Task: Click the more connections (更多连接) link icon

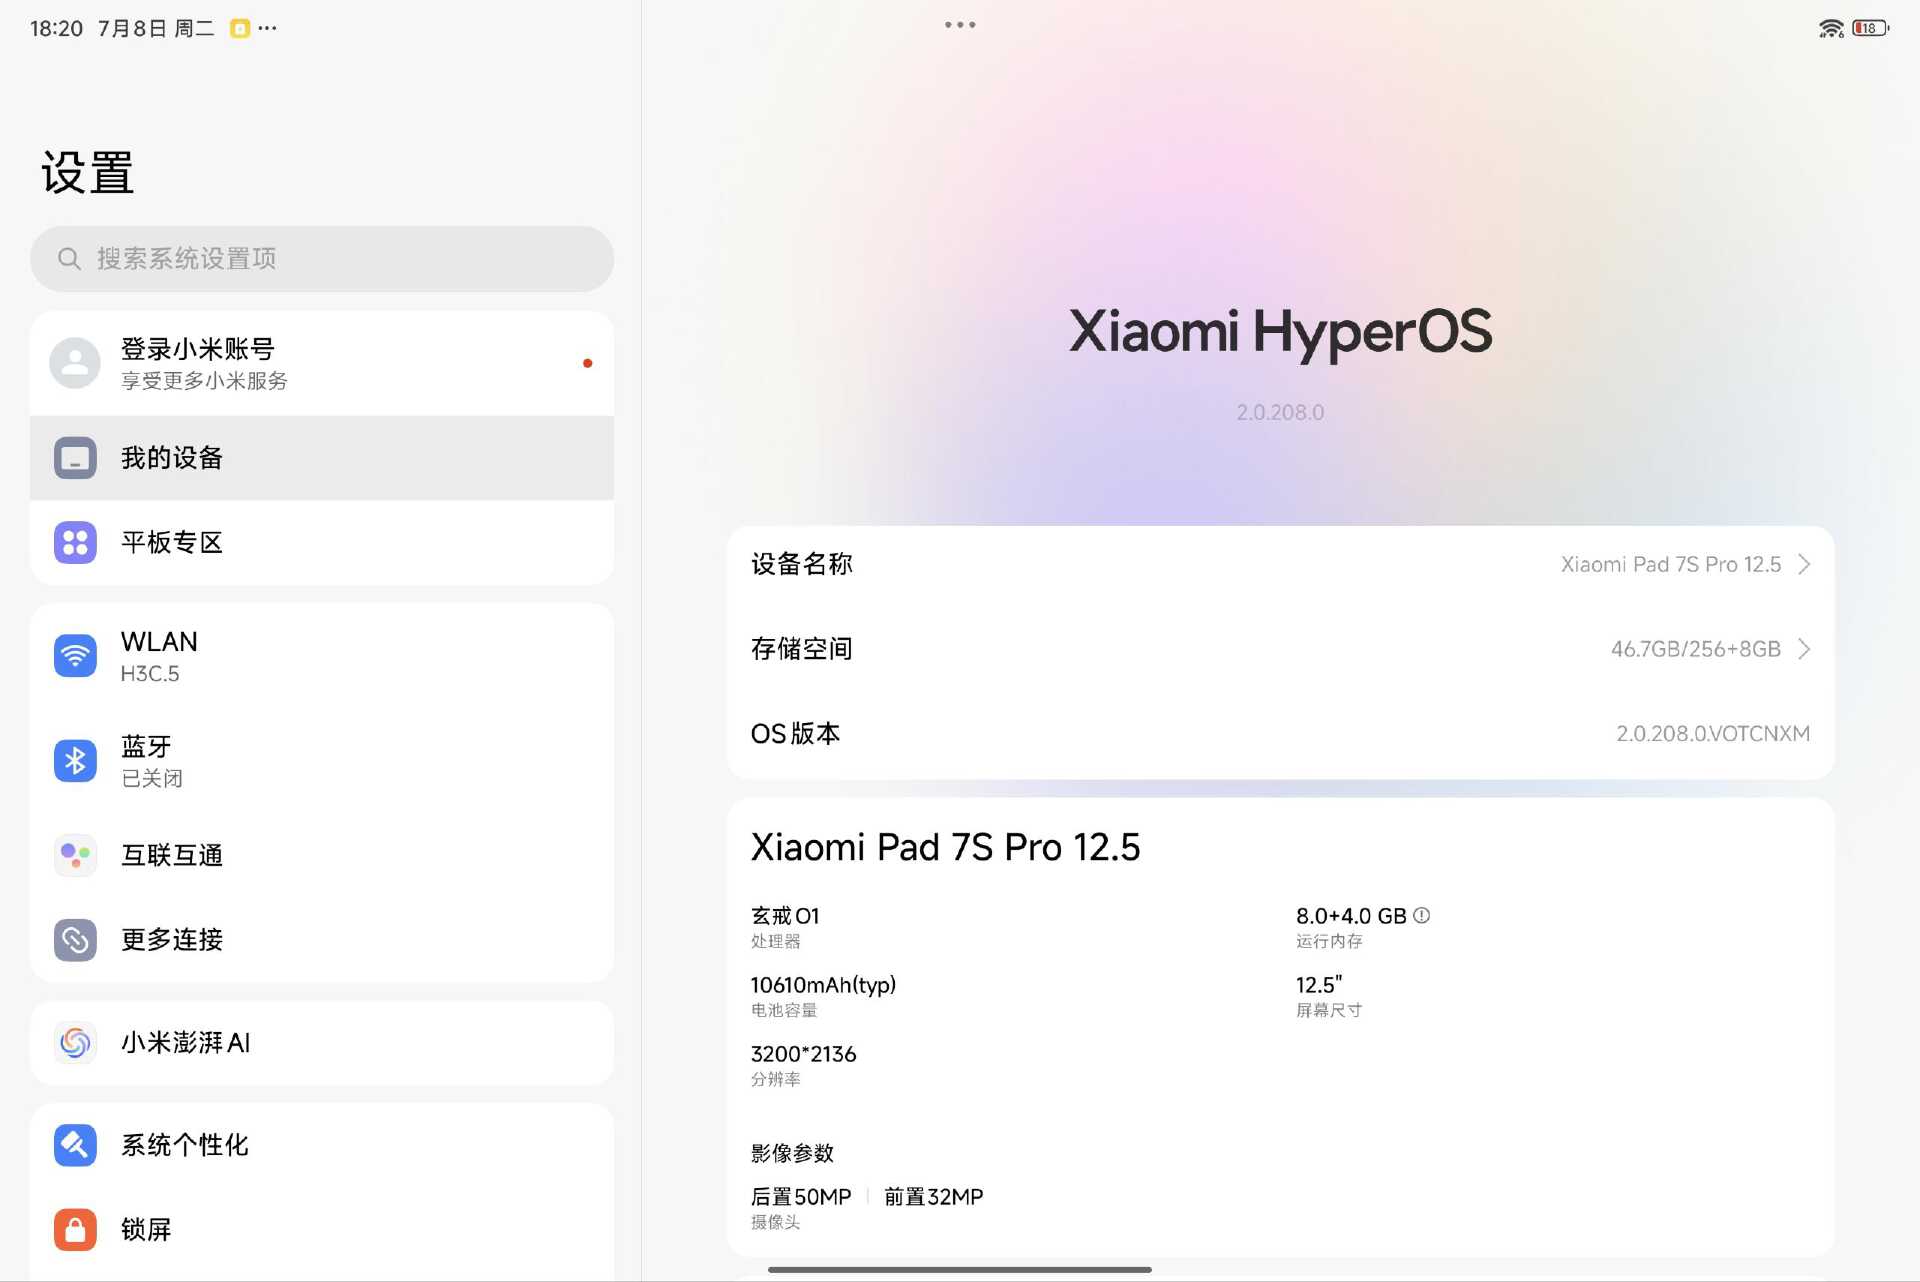Action: click(75, 940)
